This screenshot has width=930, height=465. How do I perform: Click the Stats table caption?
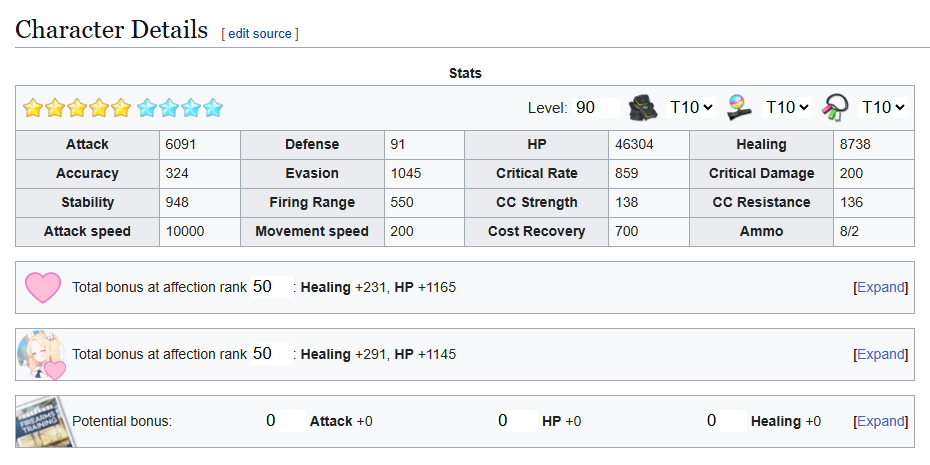(x=465, y=74)
